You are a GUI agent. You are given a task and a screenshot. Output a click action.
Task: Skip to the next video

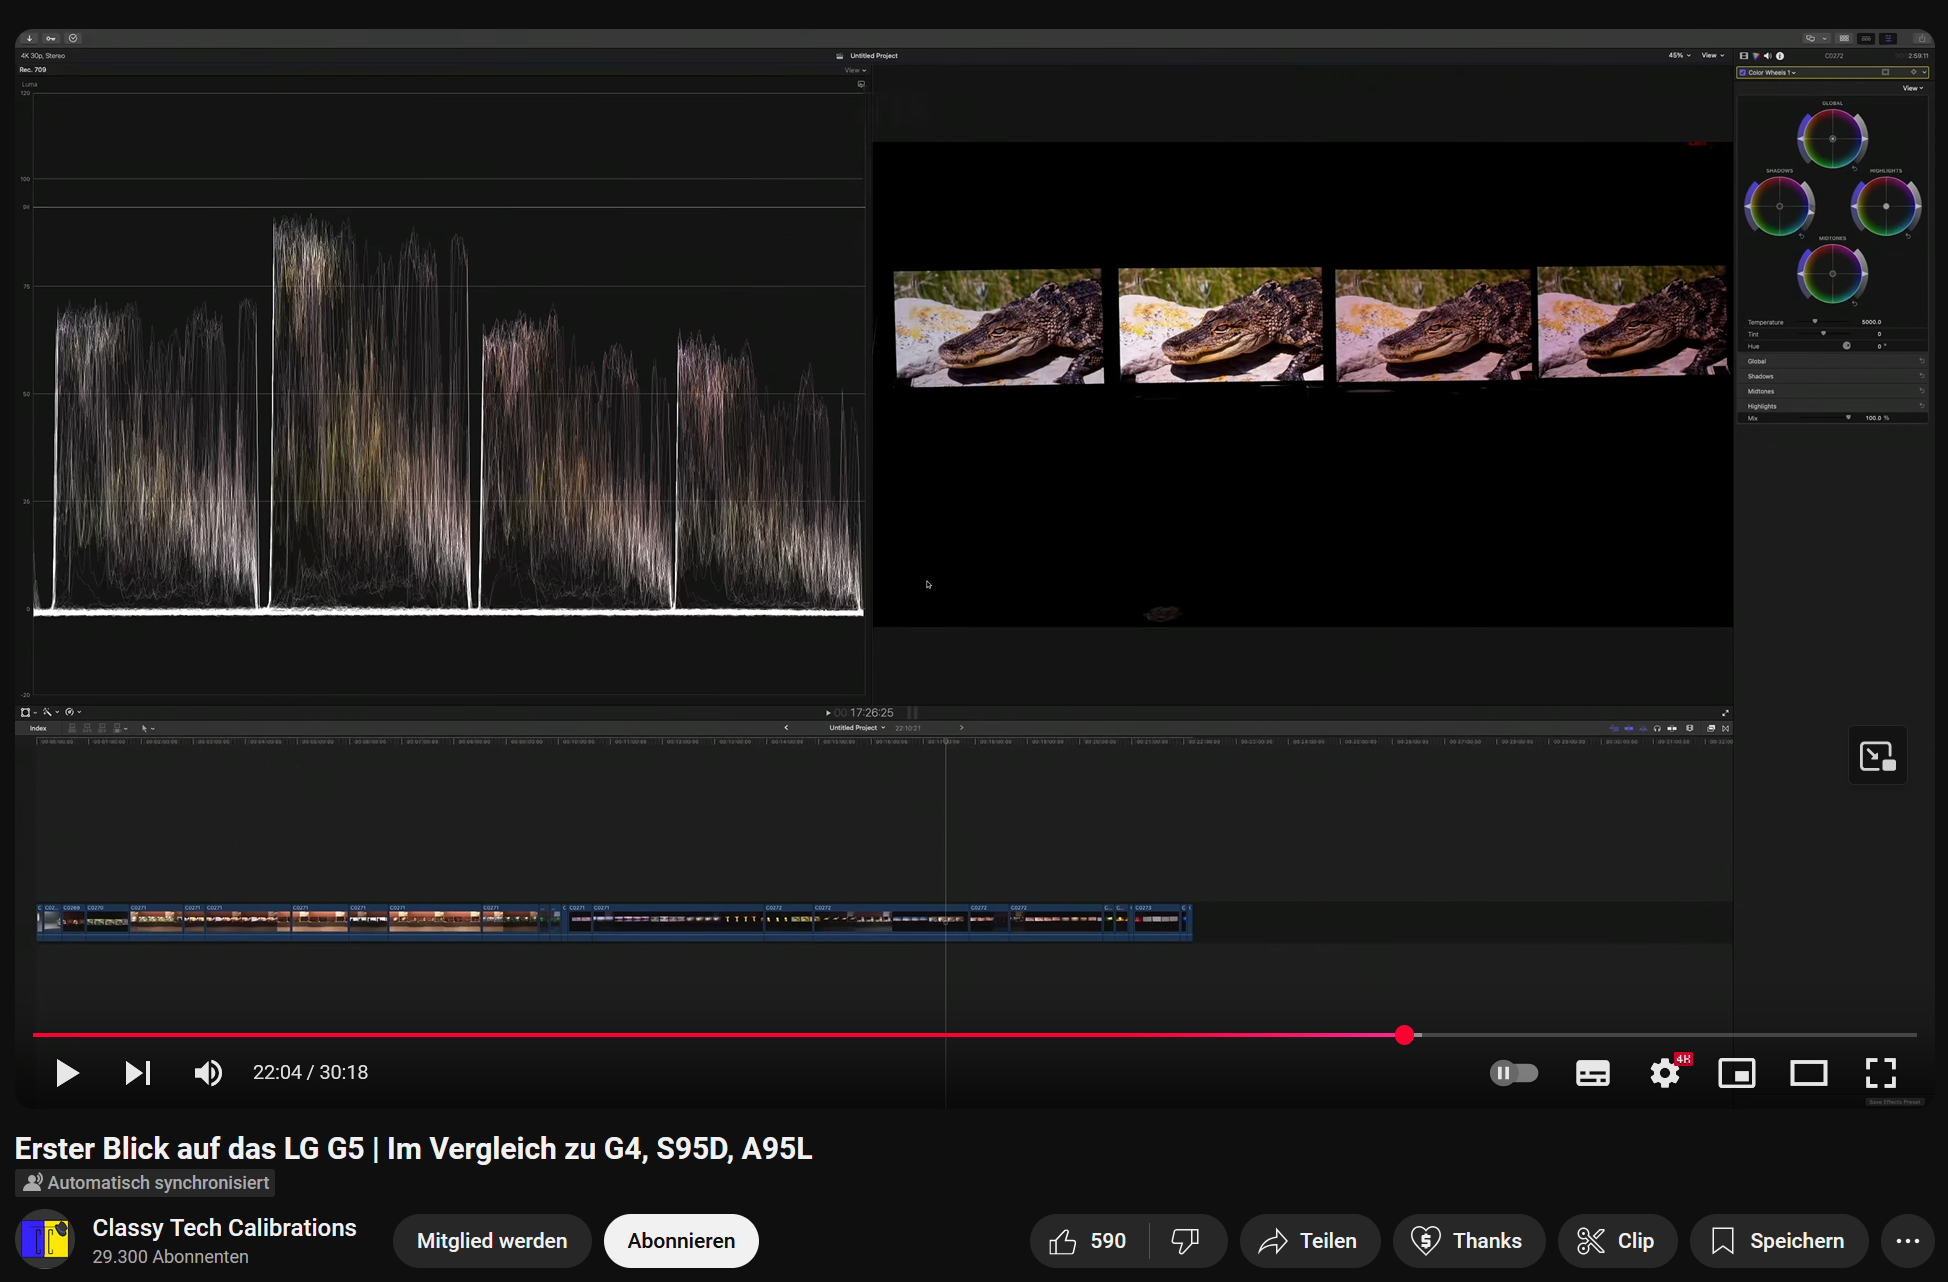tap(137, 1073)
